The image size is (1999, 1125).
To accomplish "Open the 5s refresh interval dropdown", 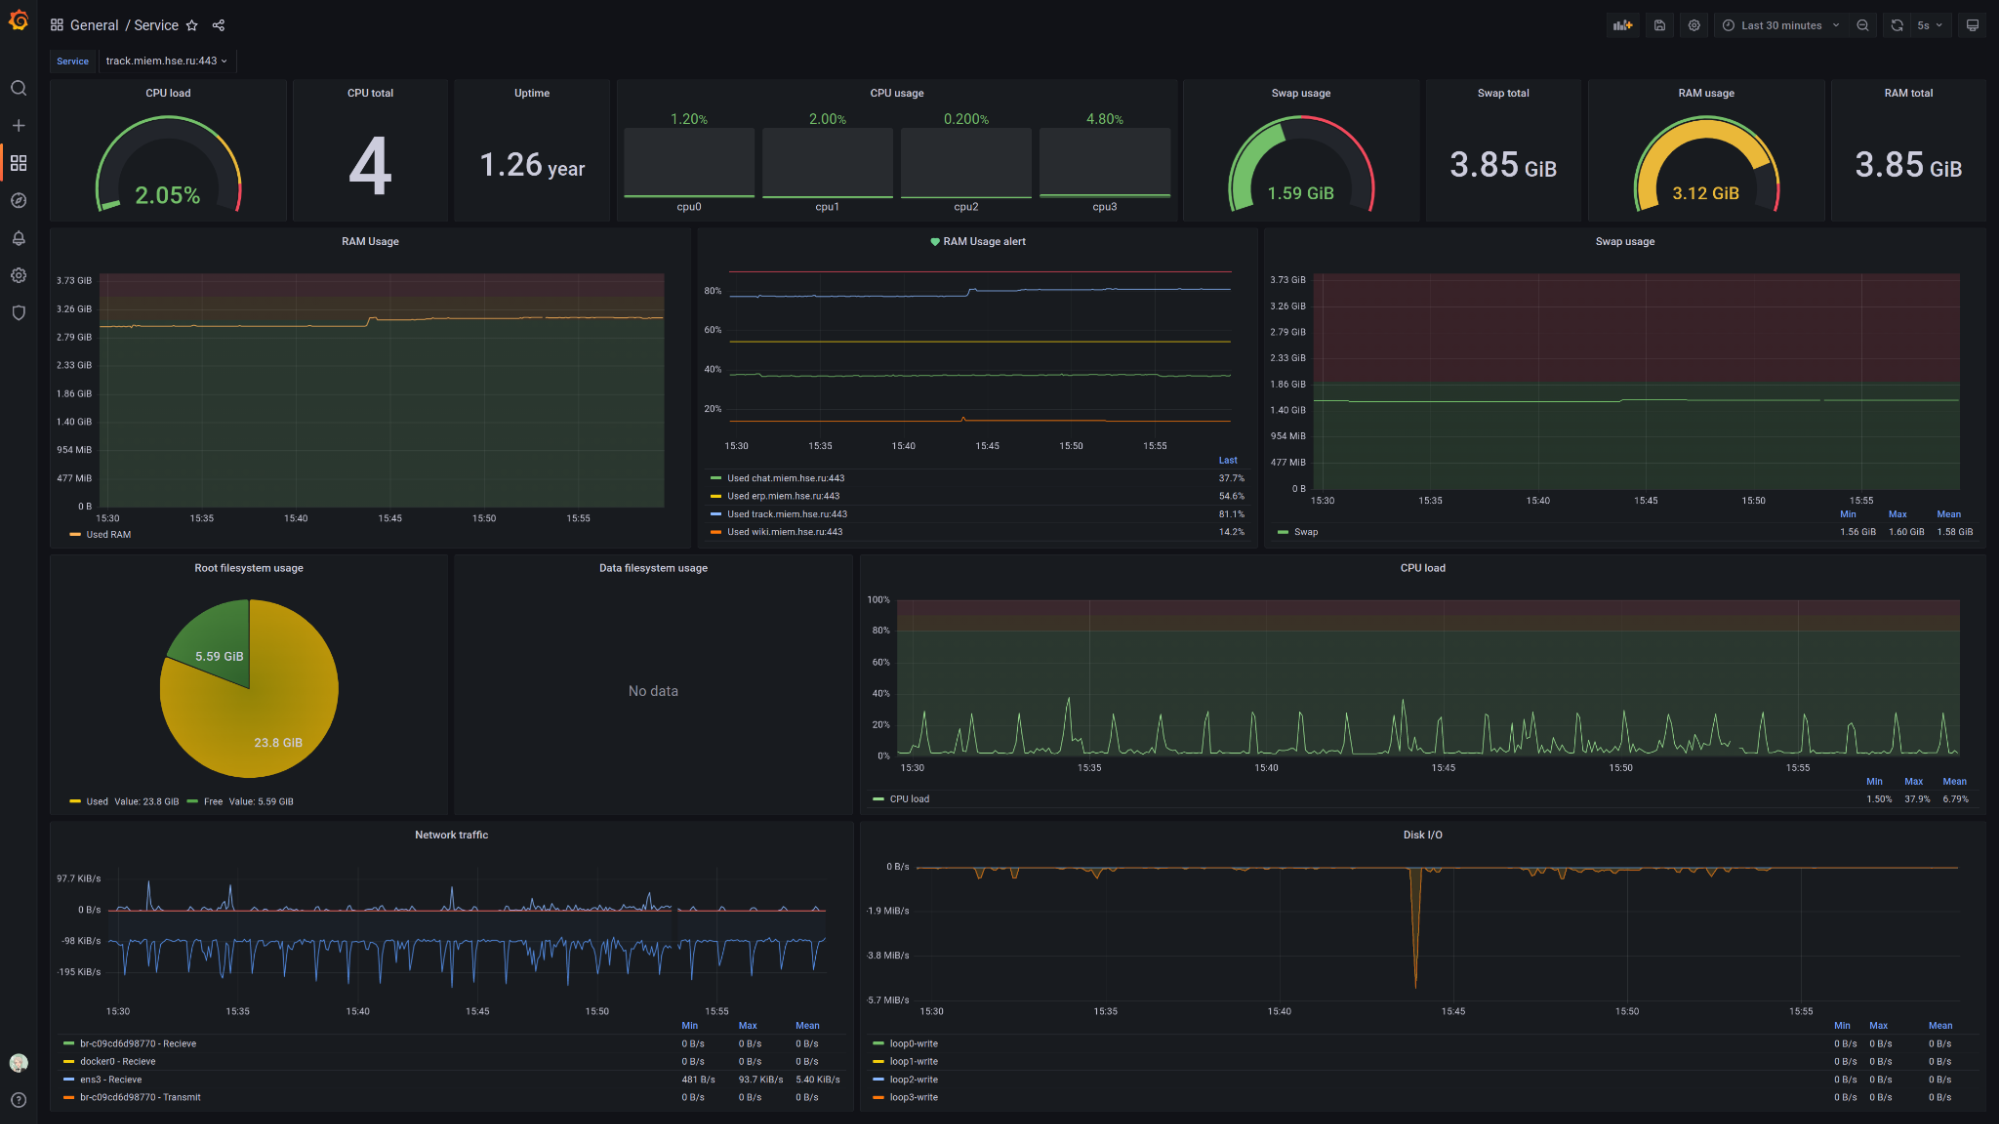I will pos(1929,25).
